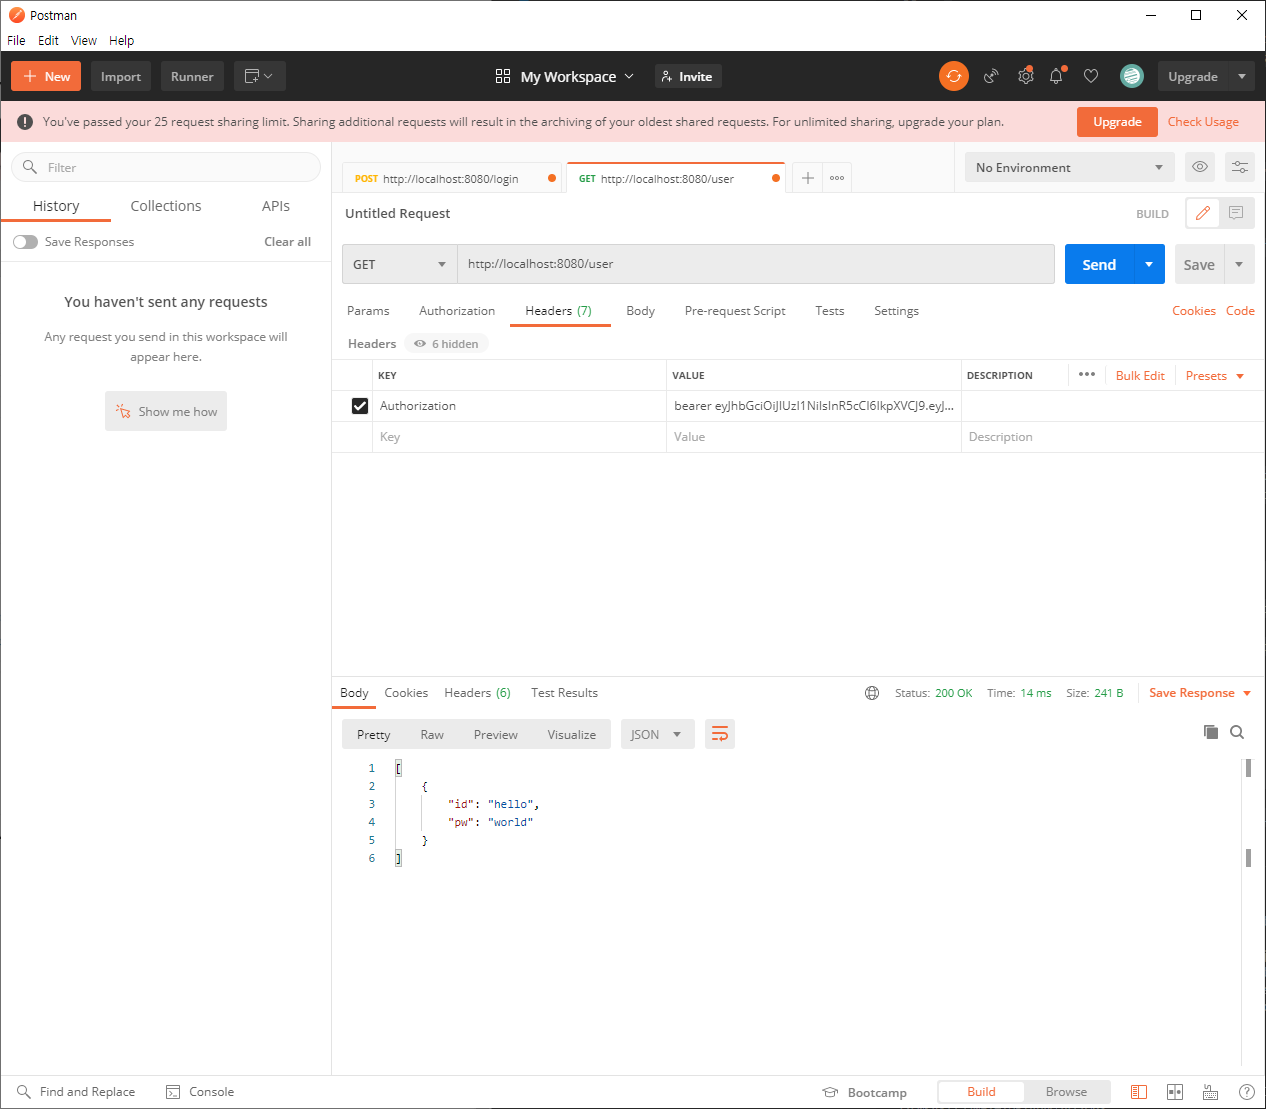This screenshot has width=1266, height=1109.
Task: Open the Upgrade dropdown arrow
Action: 1242,76
